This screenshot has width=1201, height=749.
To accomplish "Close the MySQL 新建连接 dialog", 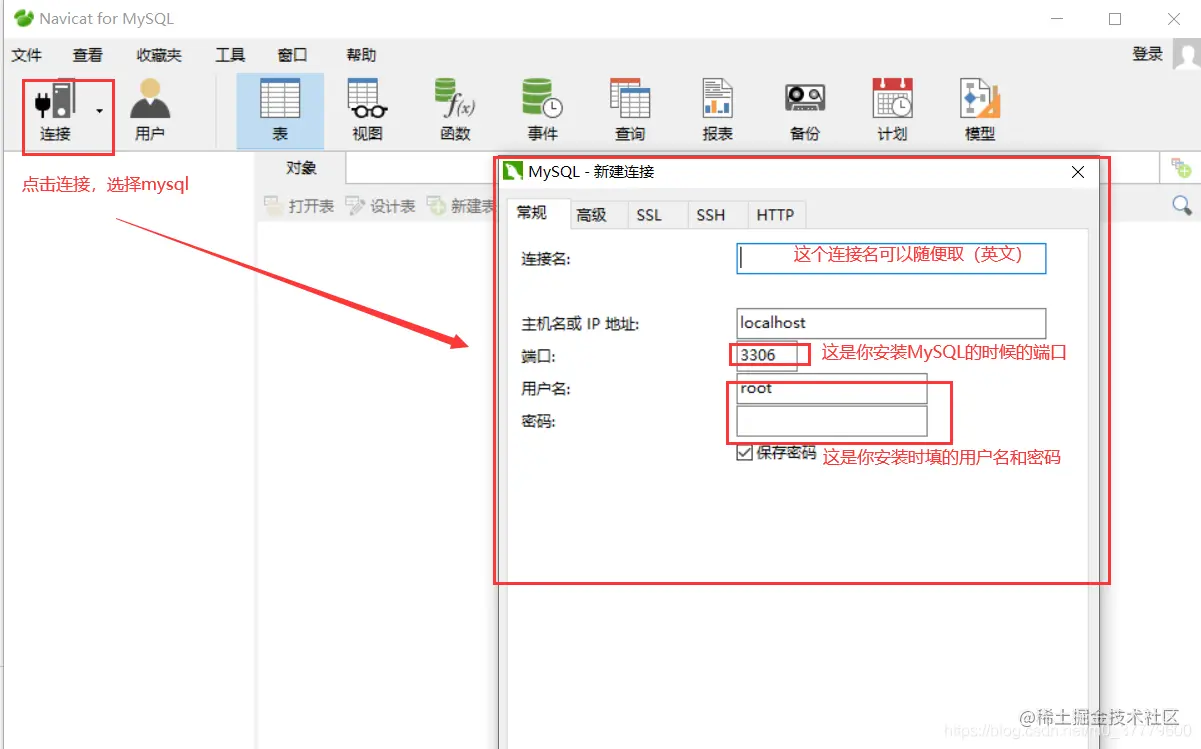I will pos(1078,172).
